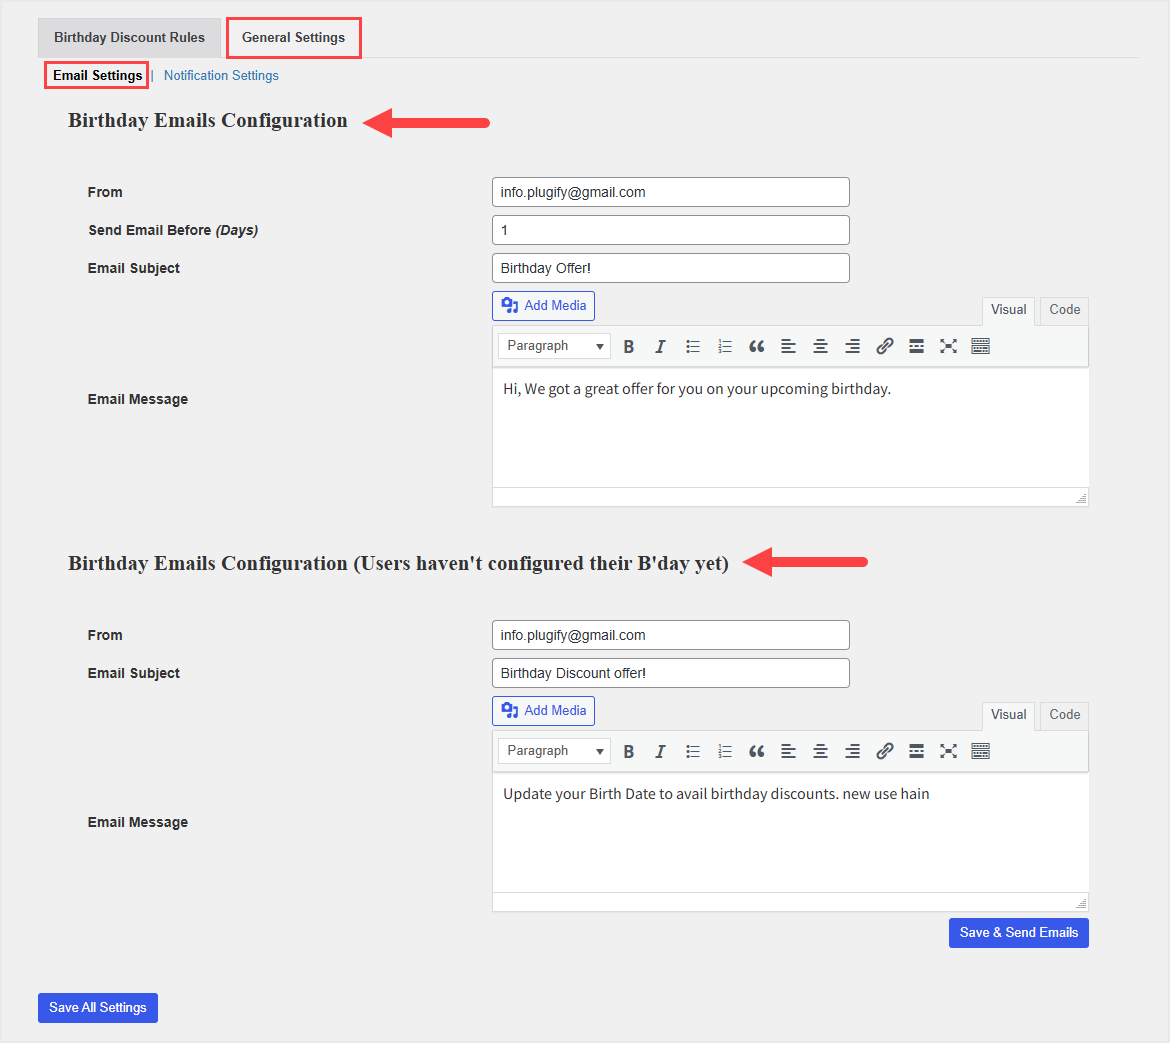Insert link in first email editor toolbar
1170x1043 pixels.
point(884,346)
